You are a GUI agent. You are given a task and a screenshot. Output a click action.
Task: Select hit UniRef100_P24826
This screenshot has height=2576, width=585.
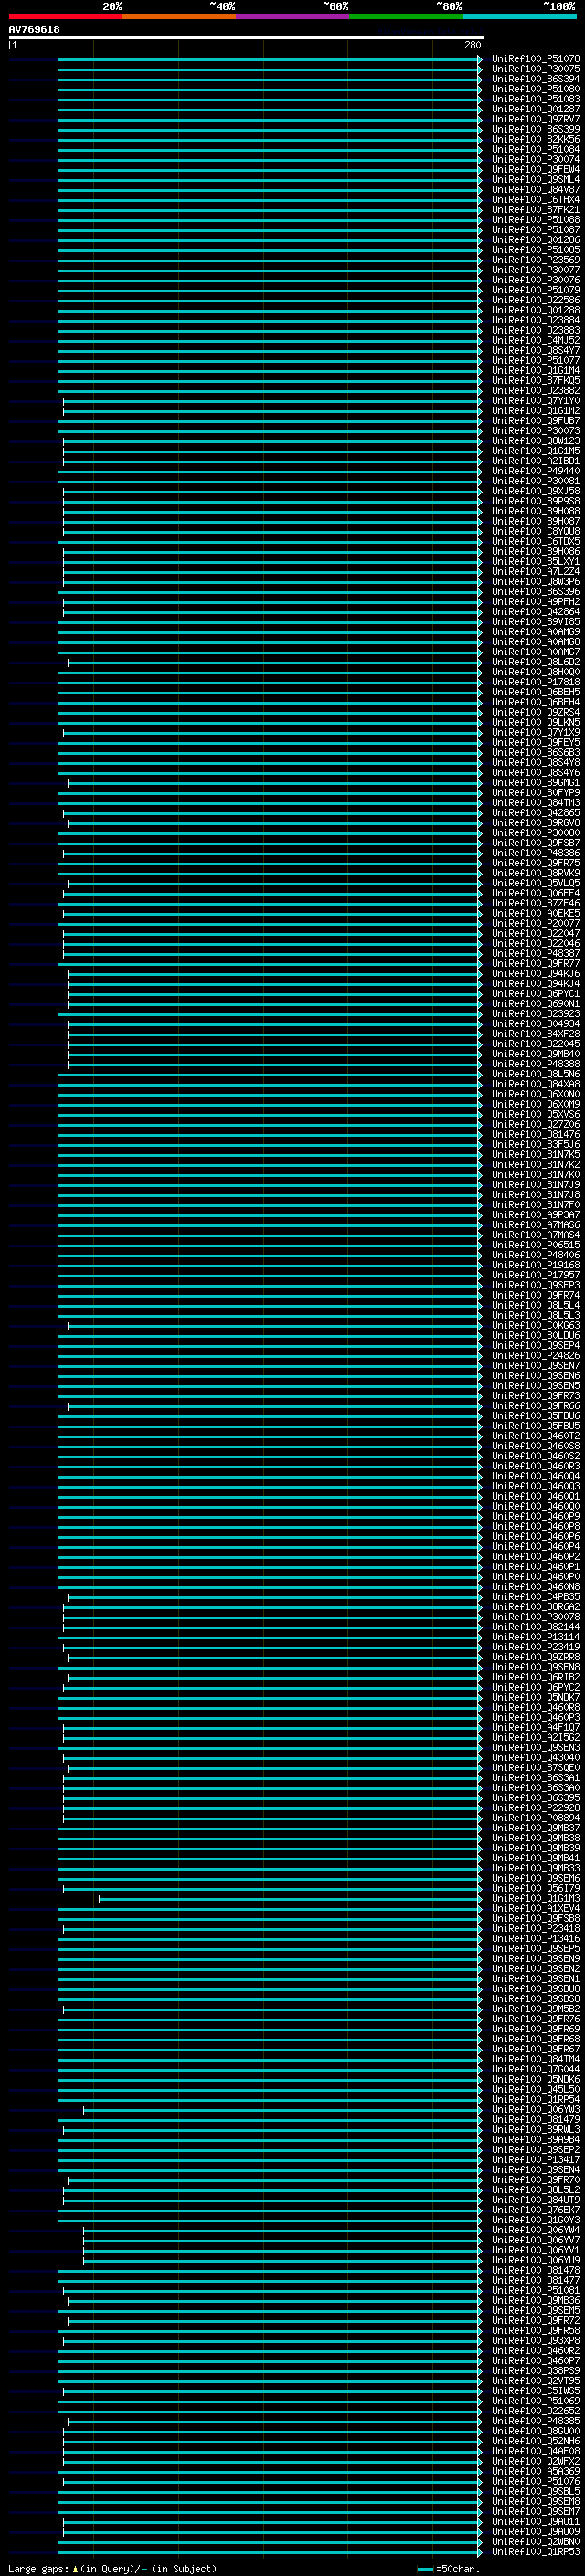535,1356
